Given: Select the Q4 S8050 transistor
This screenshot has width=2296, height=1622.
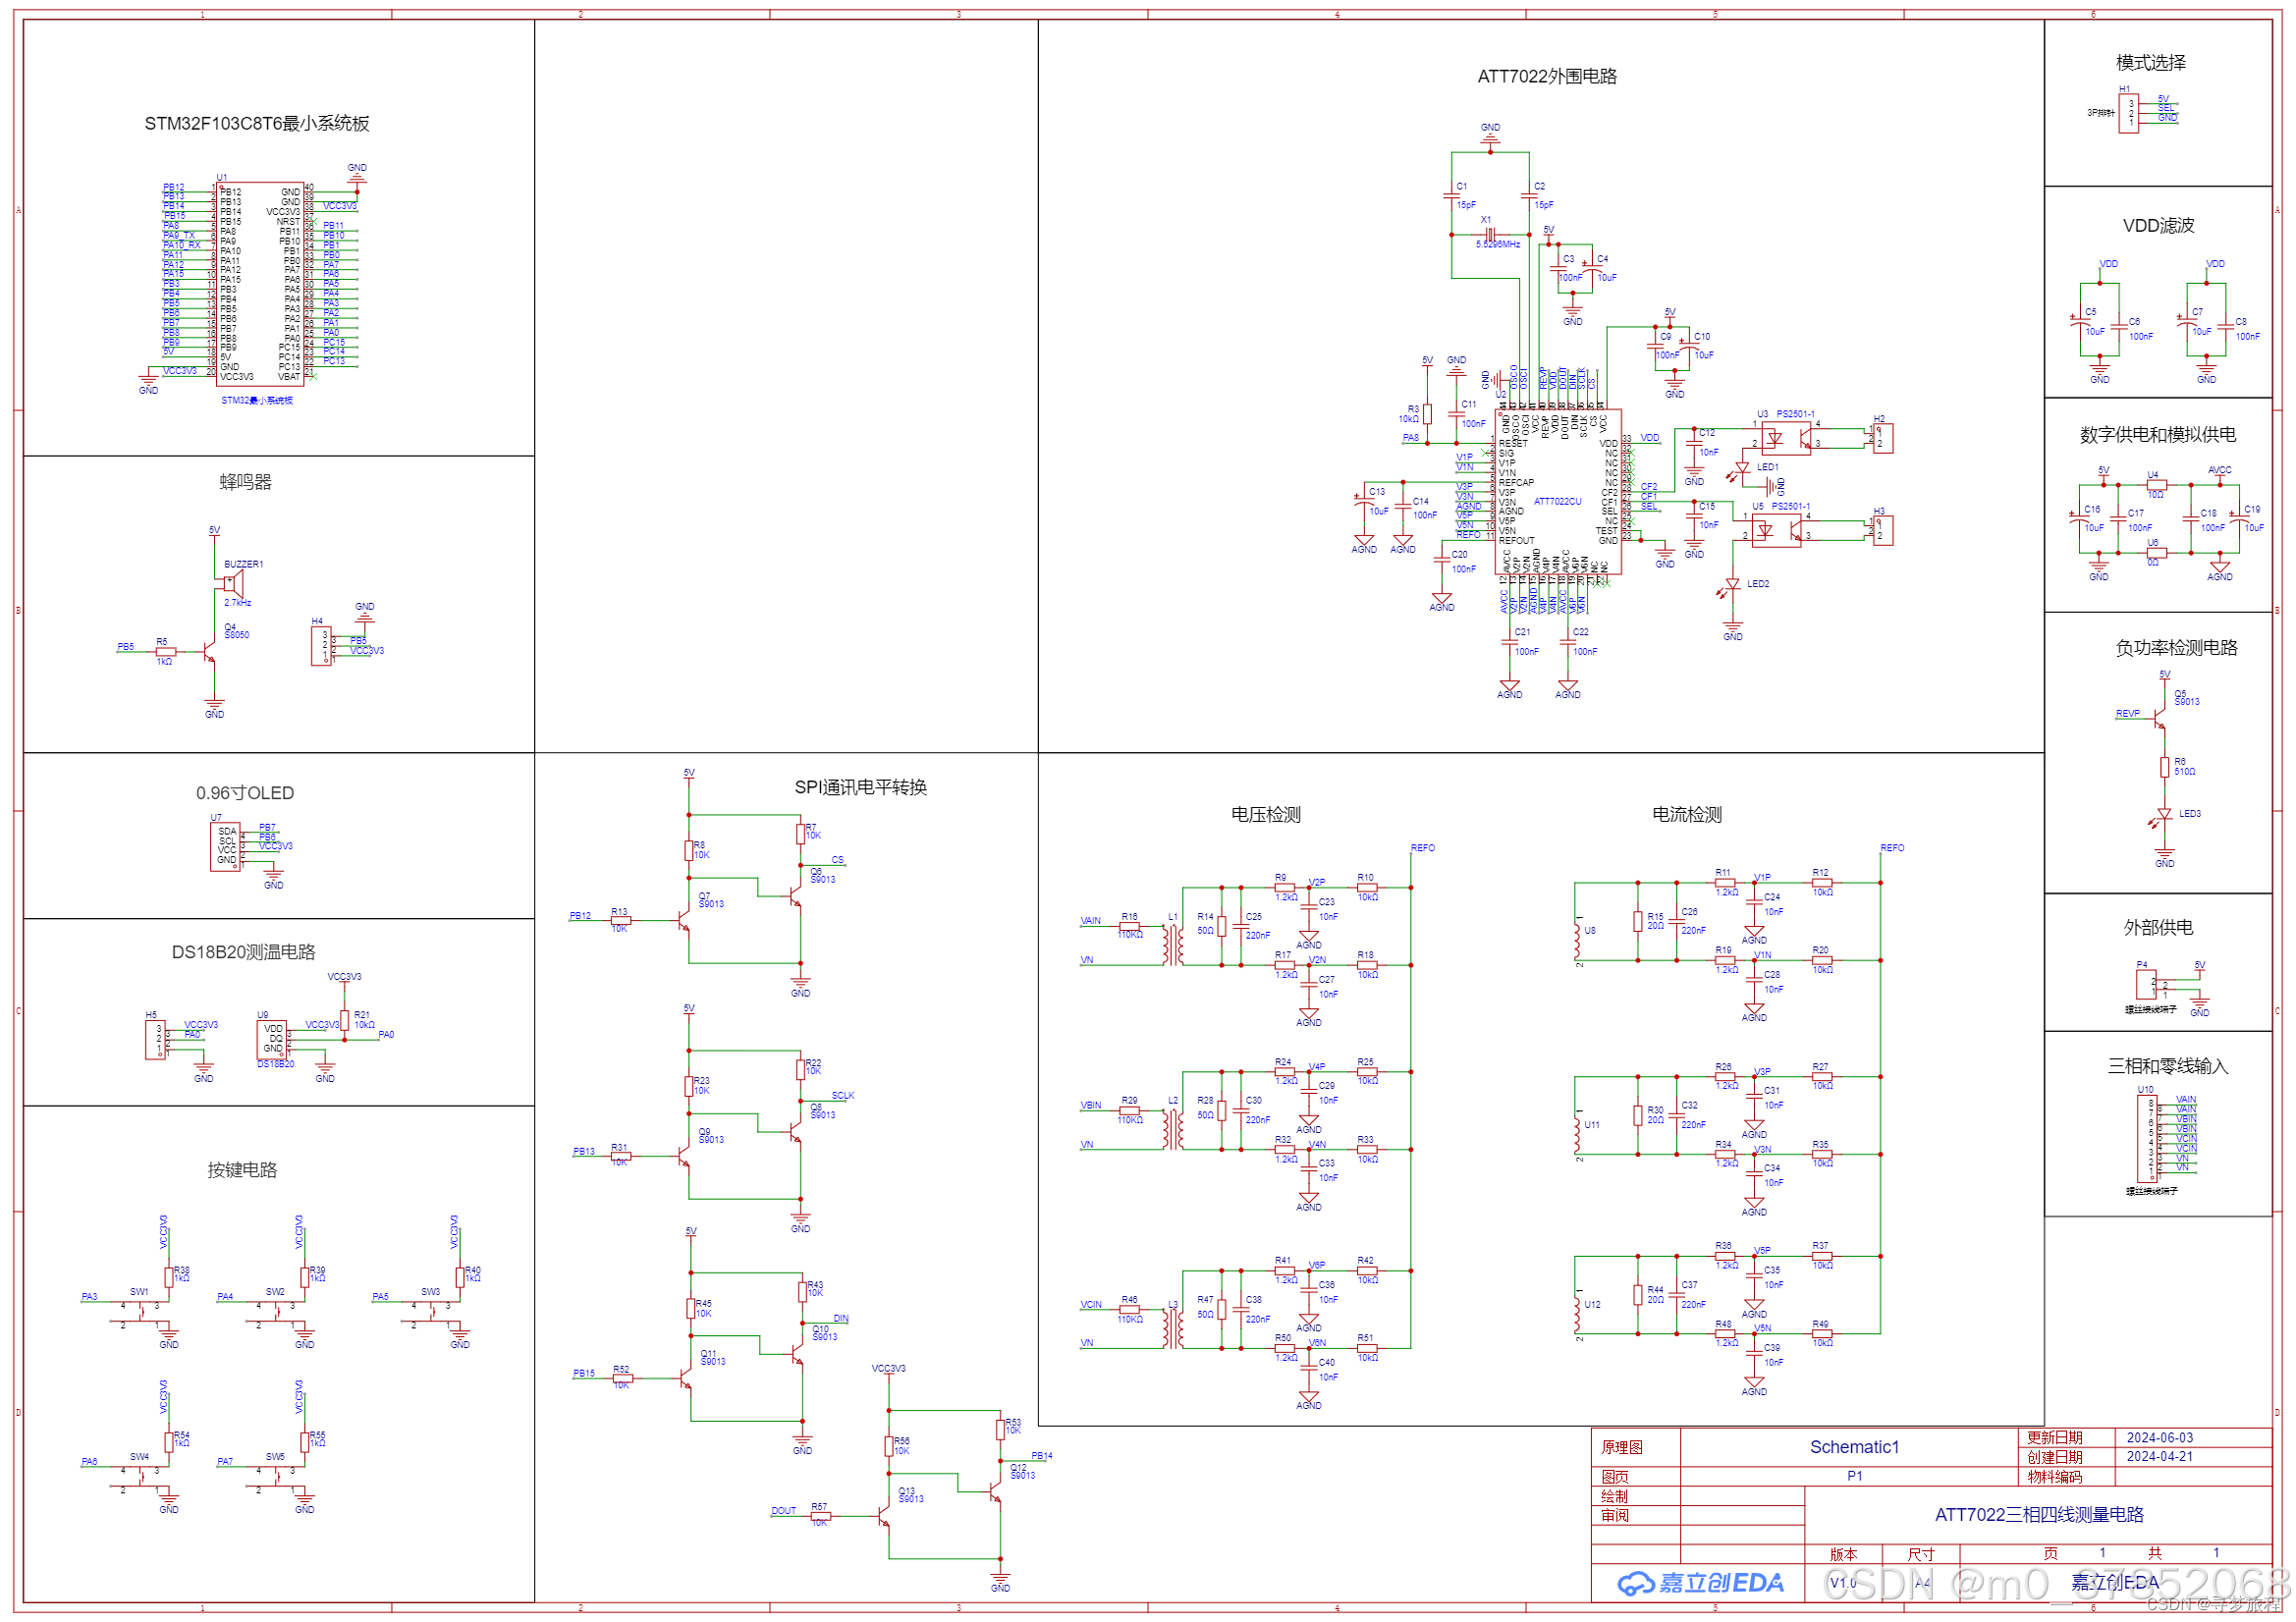Looking at the screenshot, I should [211, 652].
